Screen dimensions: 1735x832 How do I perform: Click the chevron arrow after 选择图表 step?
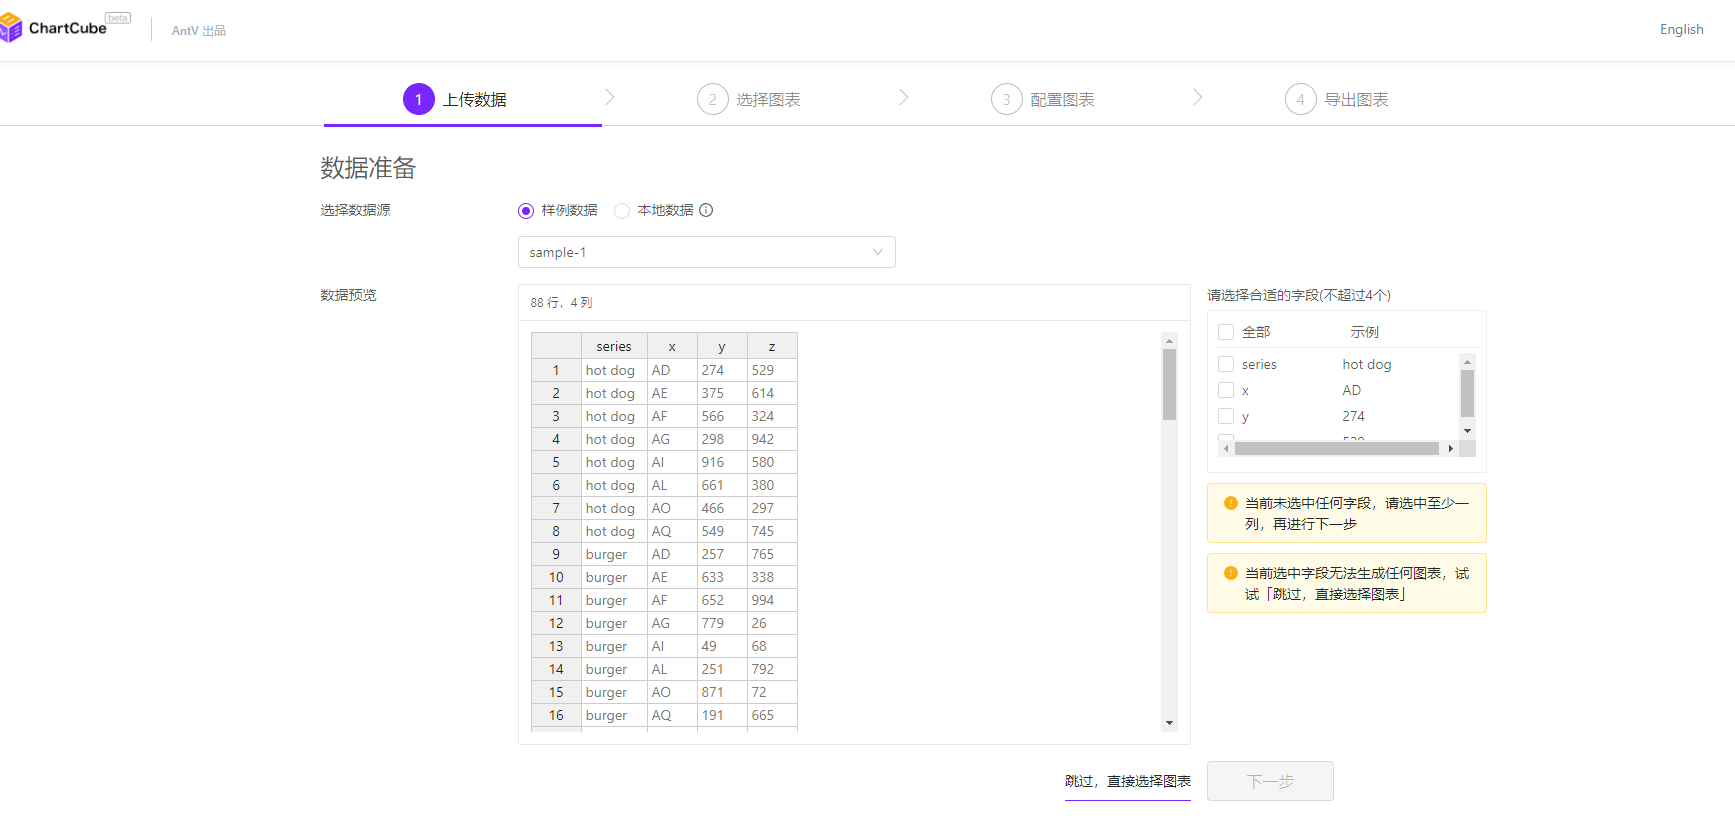pos(904,97)
